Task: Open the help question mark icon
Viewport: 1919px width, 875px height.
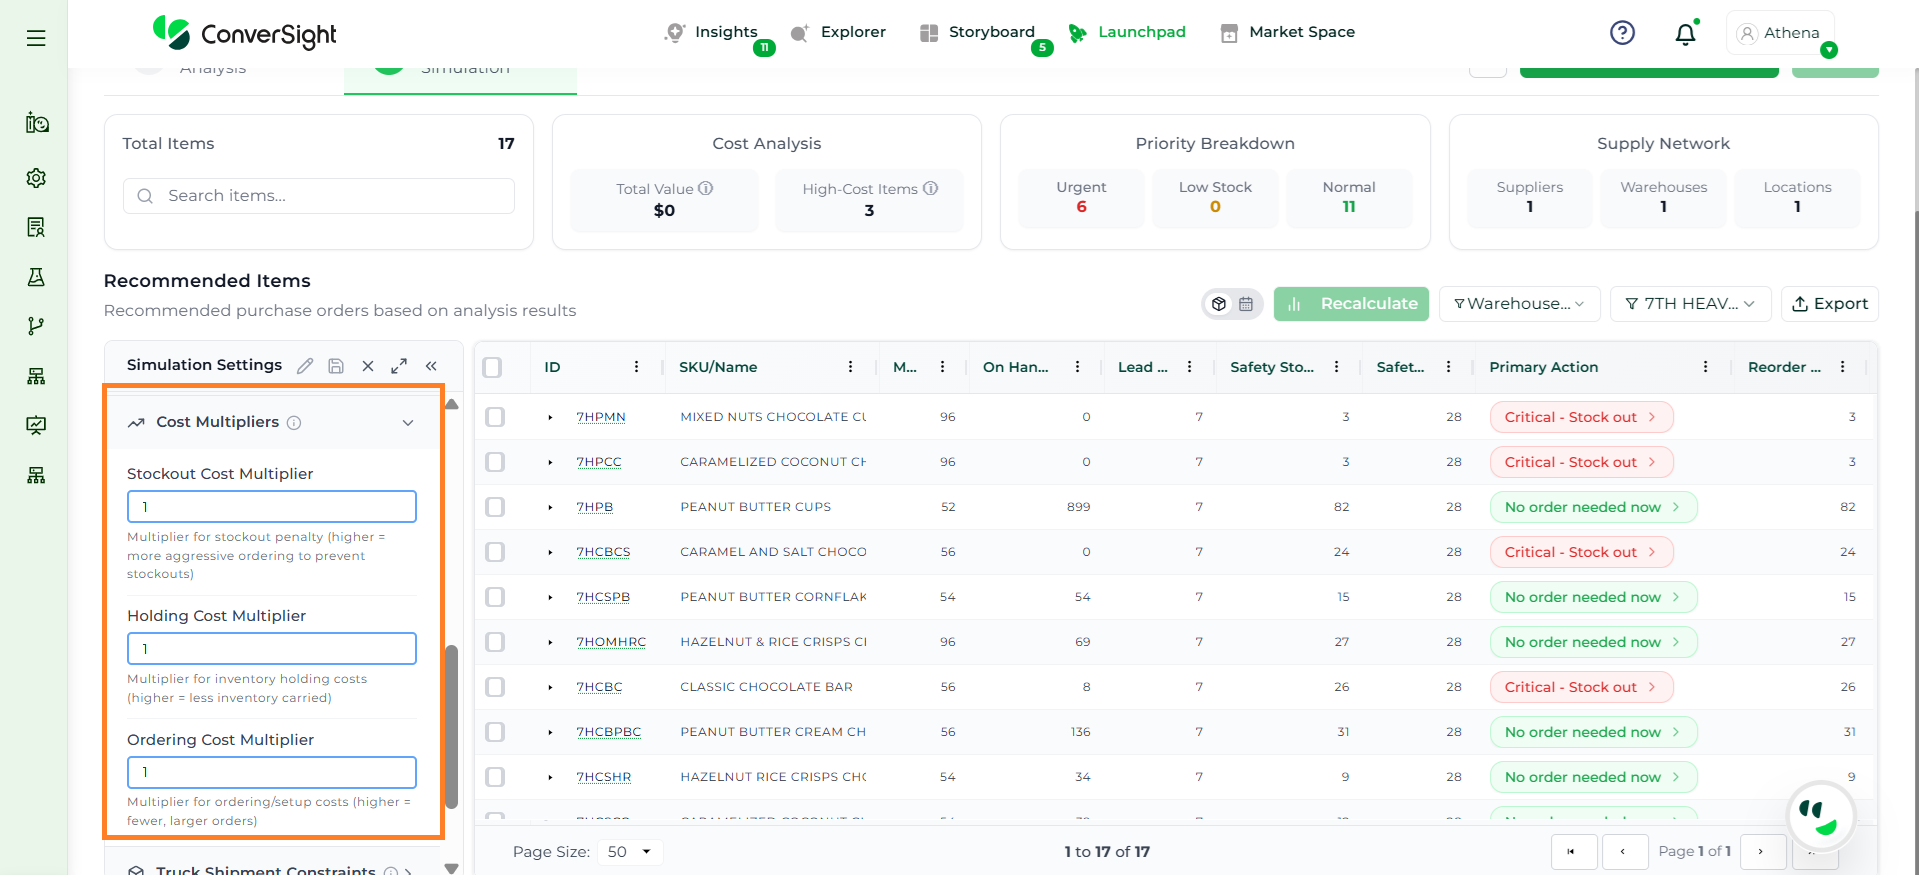Action: (x=1622, y=33)
